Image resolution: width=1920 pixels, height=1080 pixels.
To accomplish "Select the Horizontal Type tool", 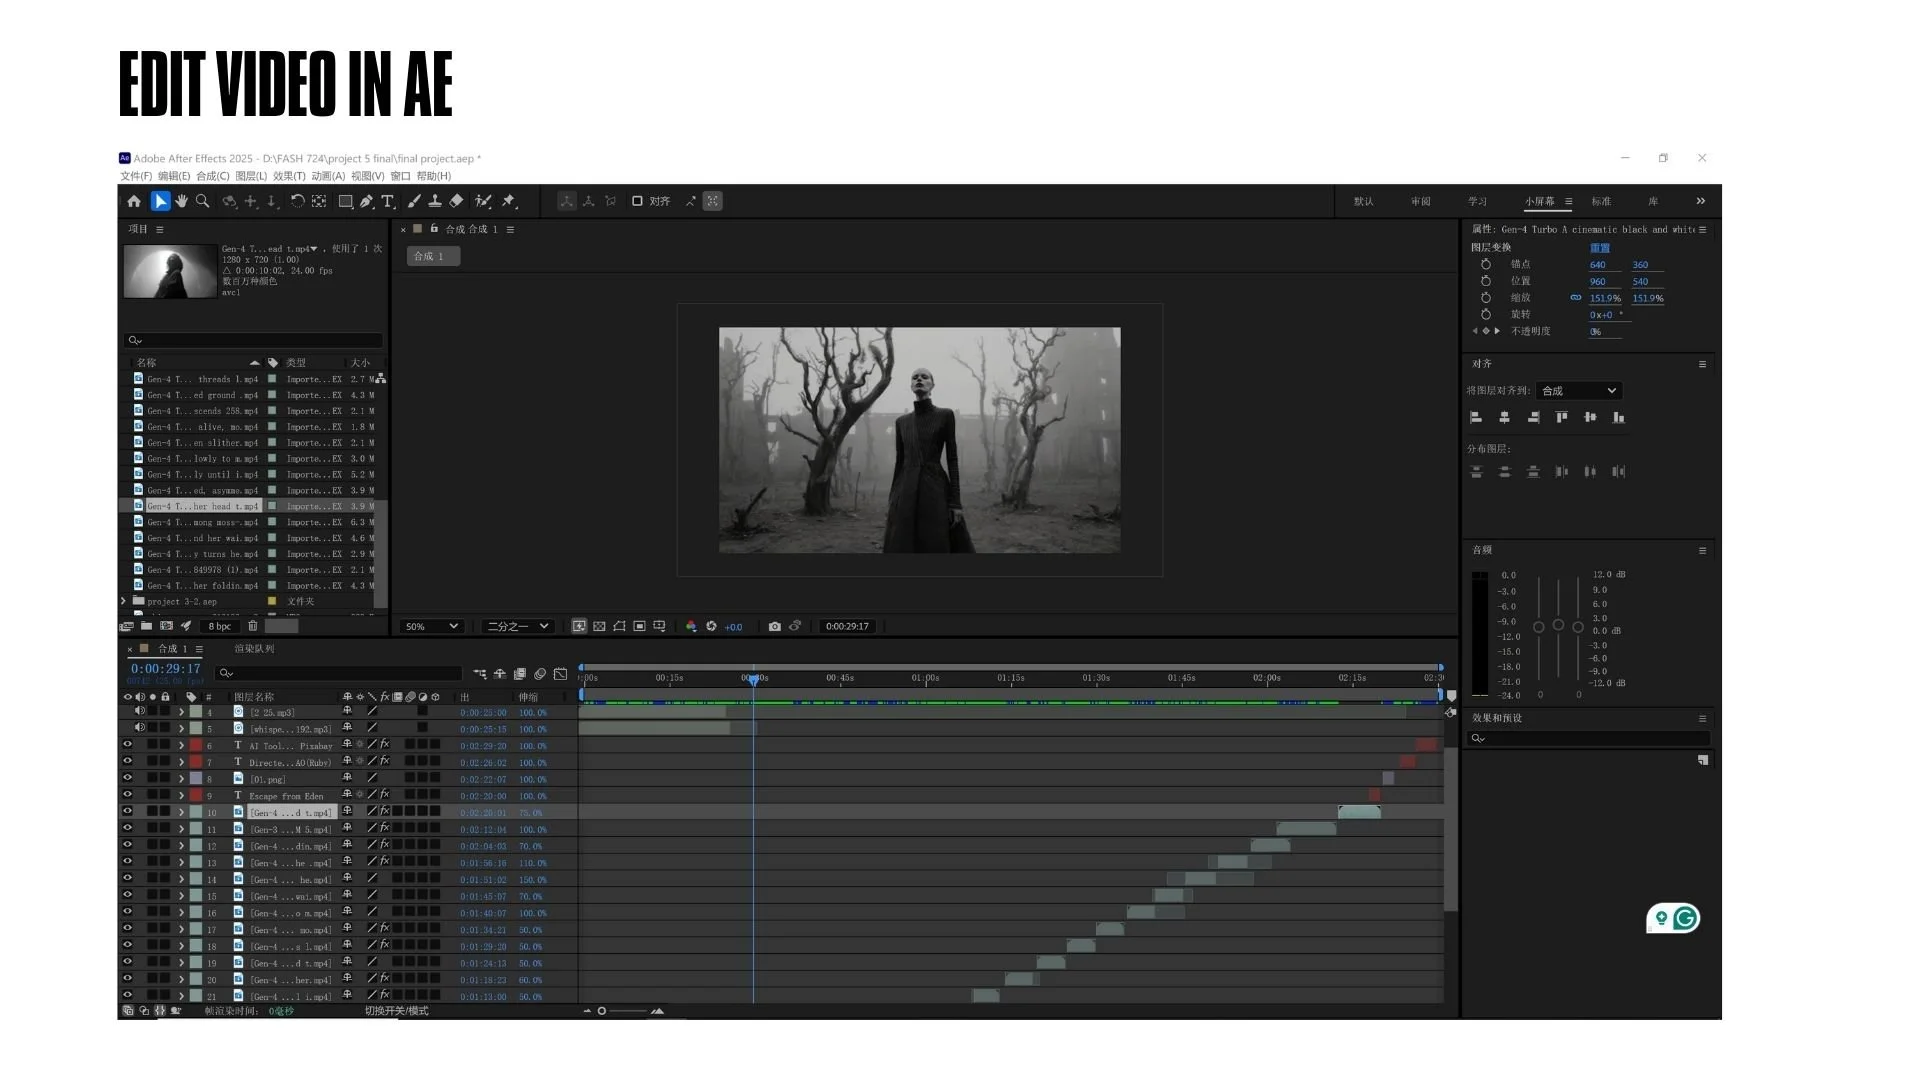I will tap(388, 201).
